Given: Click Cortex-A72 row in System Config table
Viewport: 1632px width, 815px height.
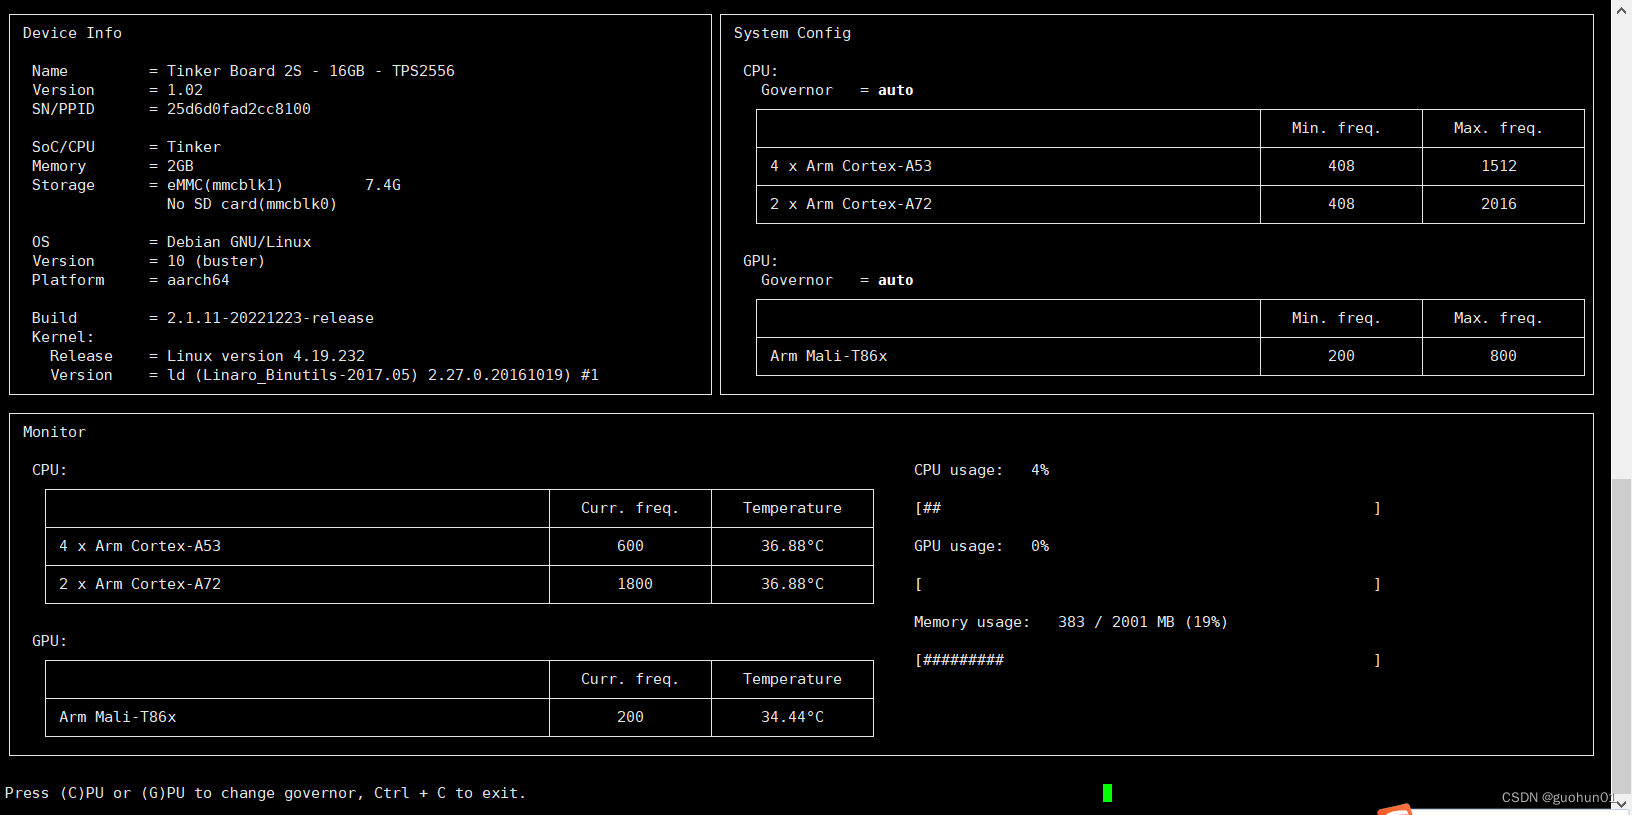Looking at the screenshot, I should point(1170,204).
